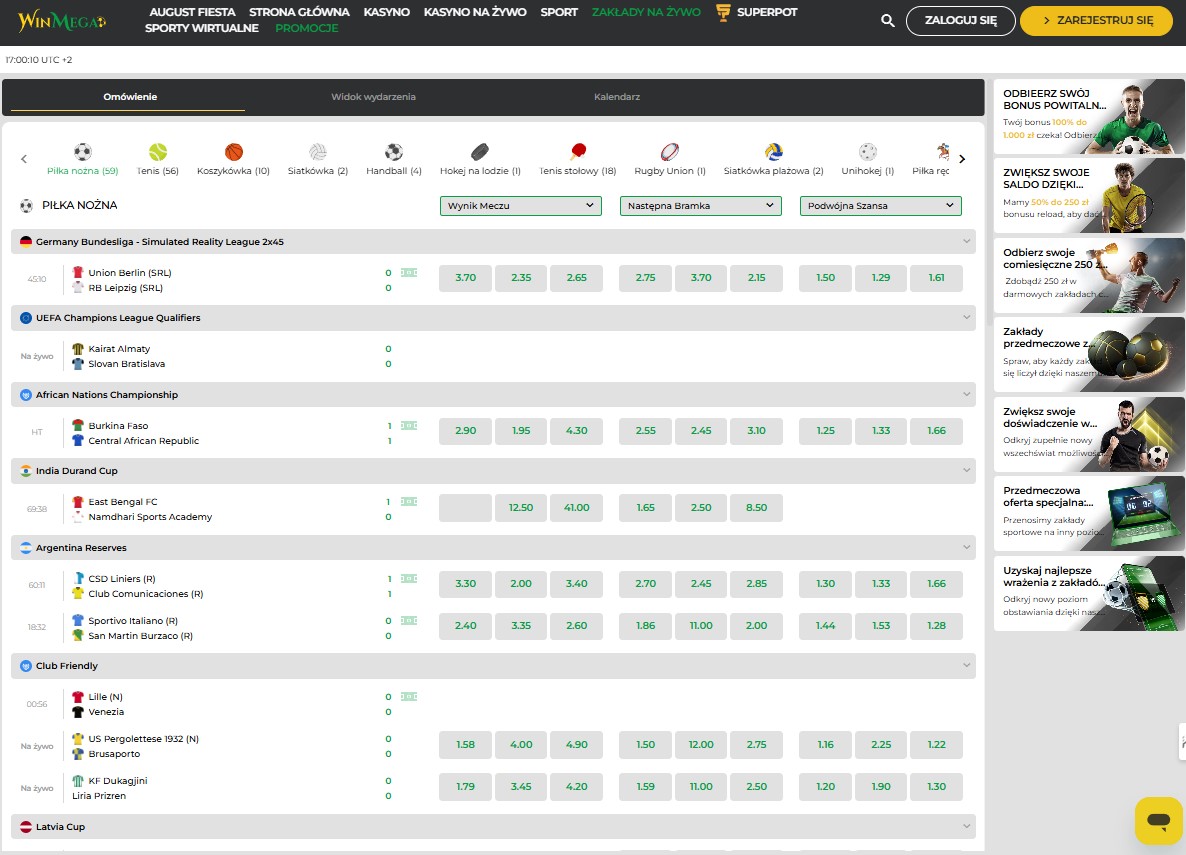
Task: Select the Tenis sport icon
Action: pyautogui.click(x=157, y=152)
